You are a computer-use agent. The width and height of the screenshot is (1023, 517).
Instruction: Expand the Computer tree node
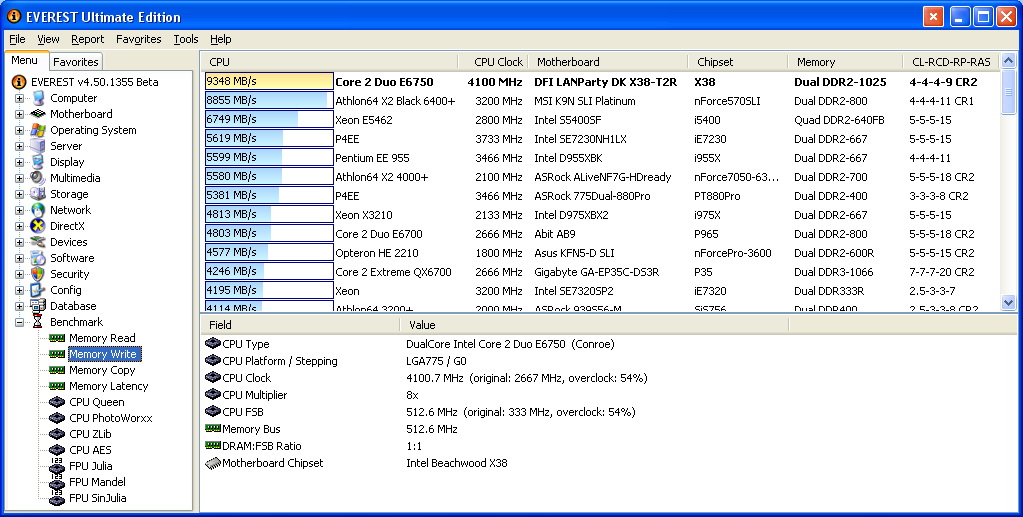(x=19, y=98)
